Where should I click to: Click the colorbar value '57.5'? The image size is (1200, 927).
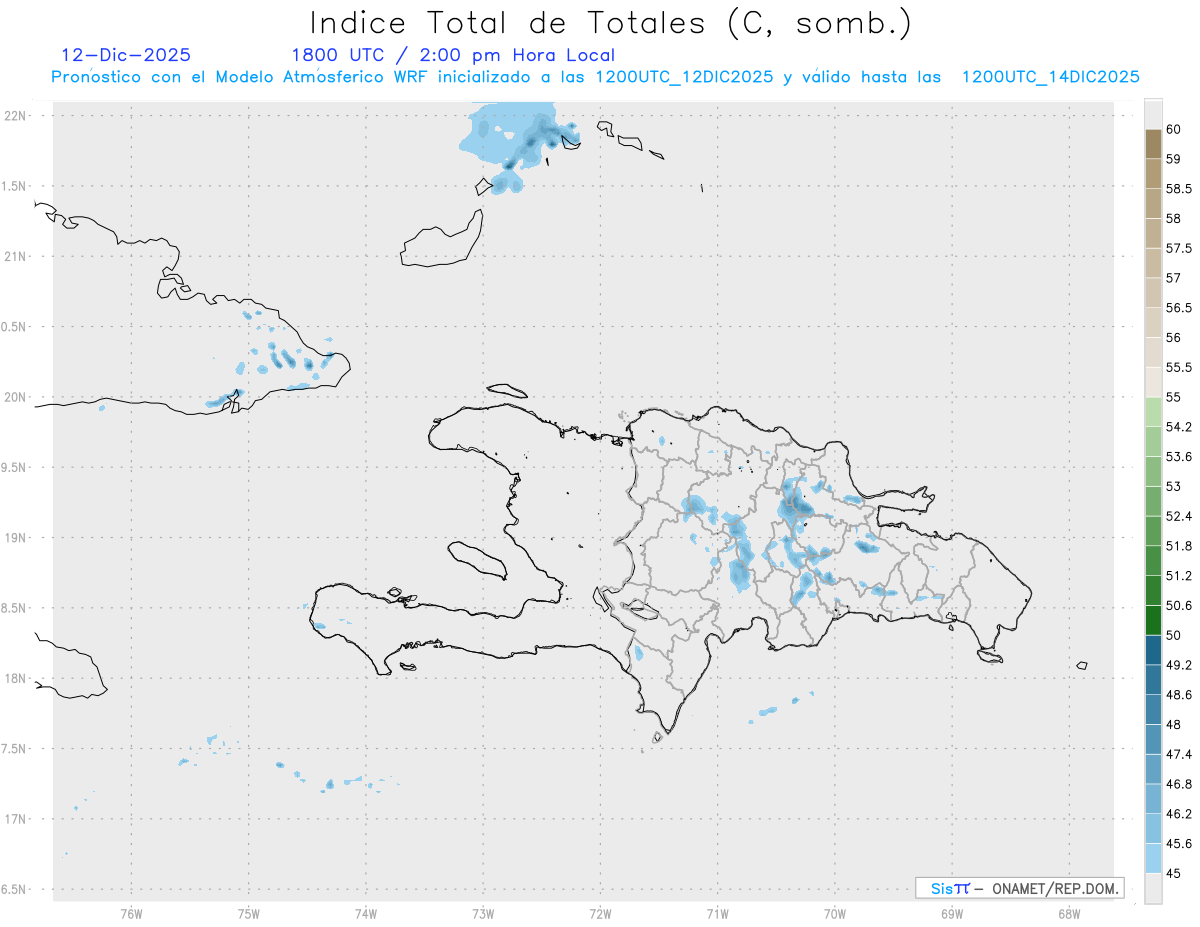tap(1178, 248)
